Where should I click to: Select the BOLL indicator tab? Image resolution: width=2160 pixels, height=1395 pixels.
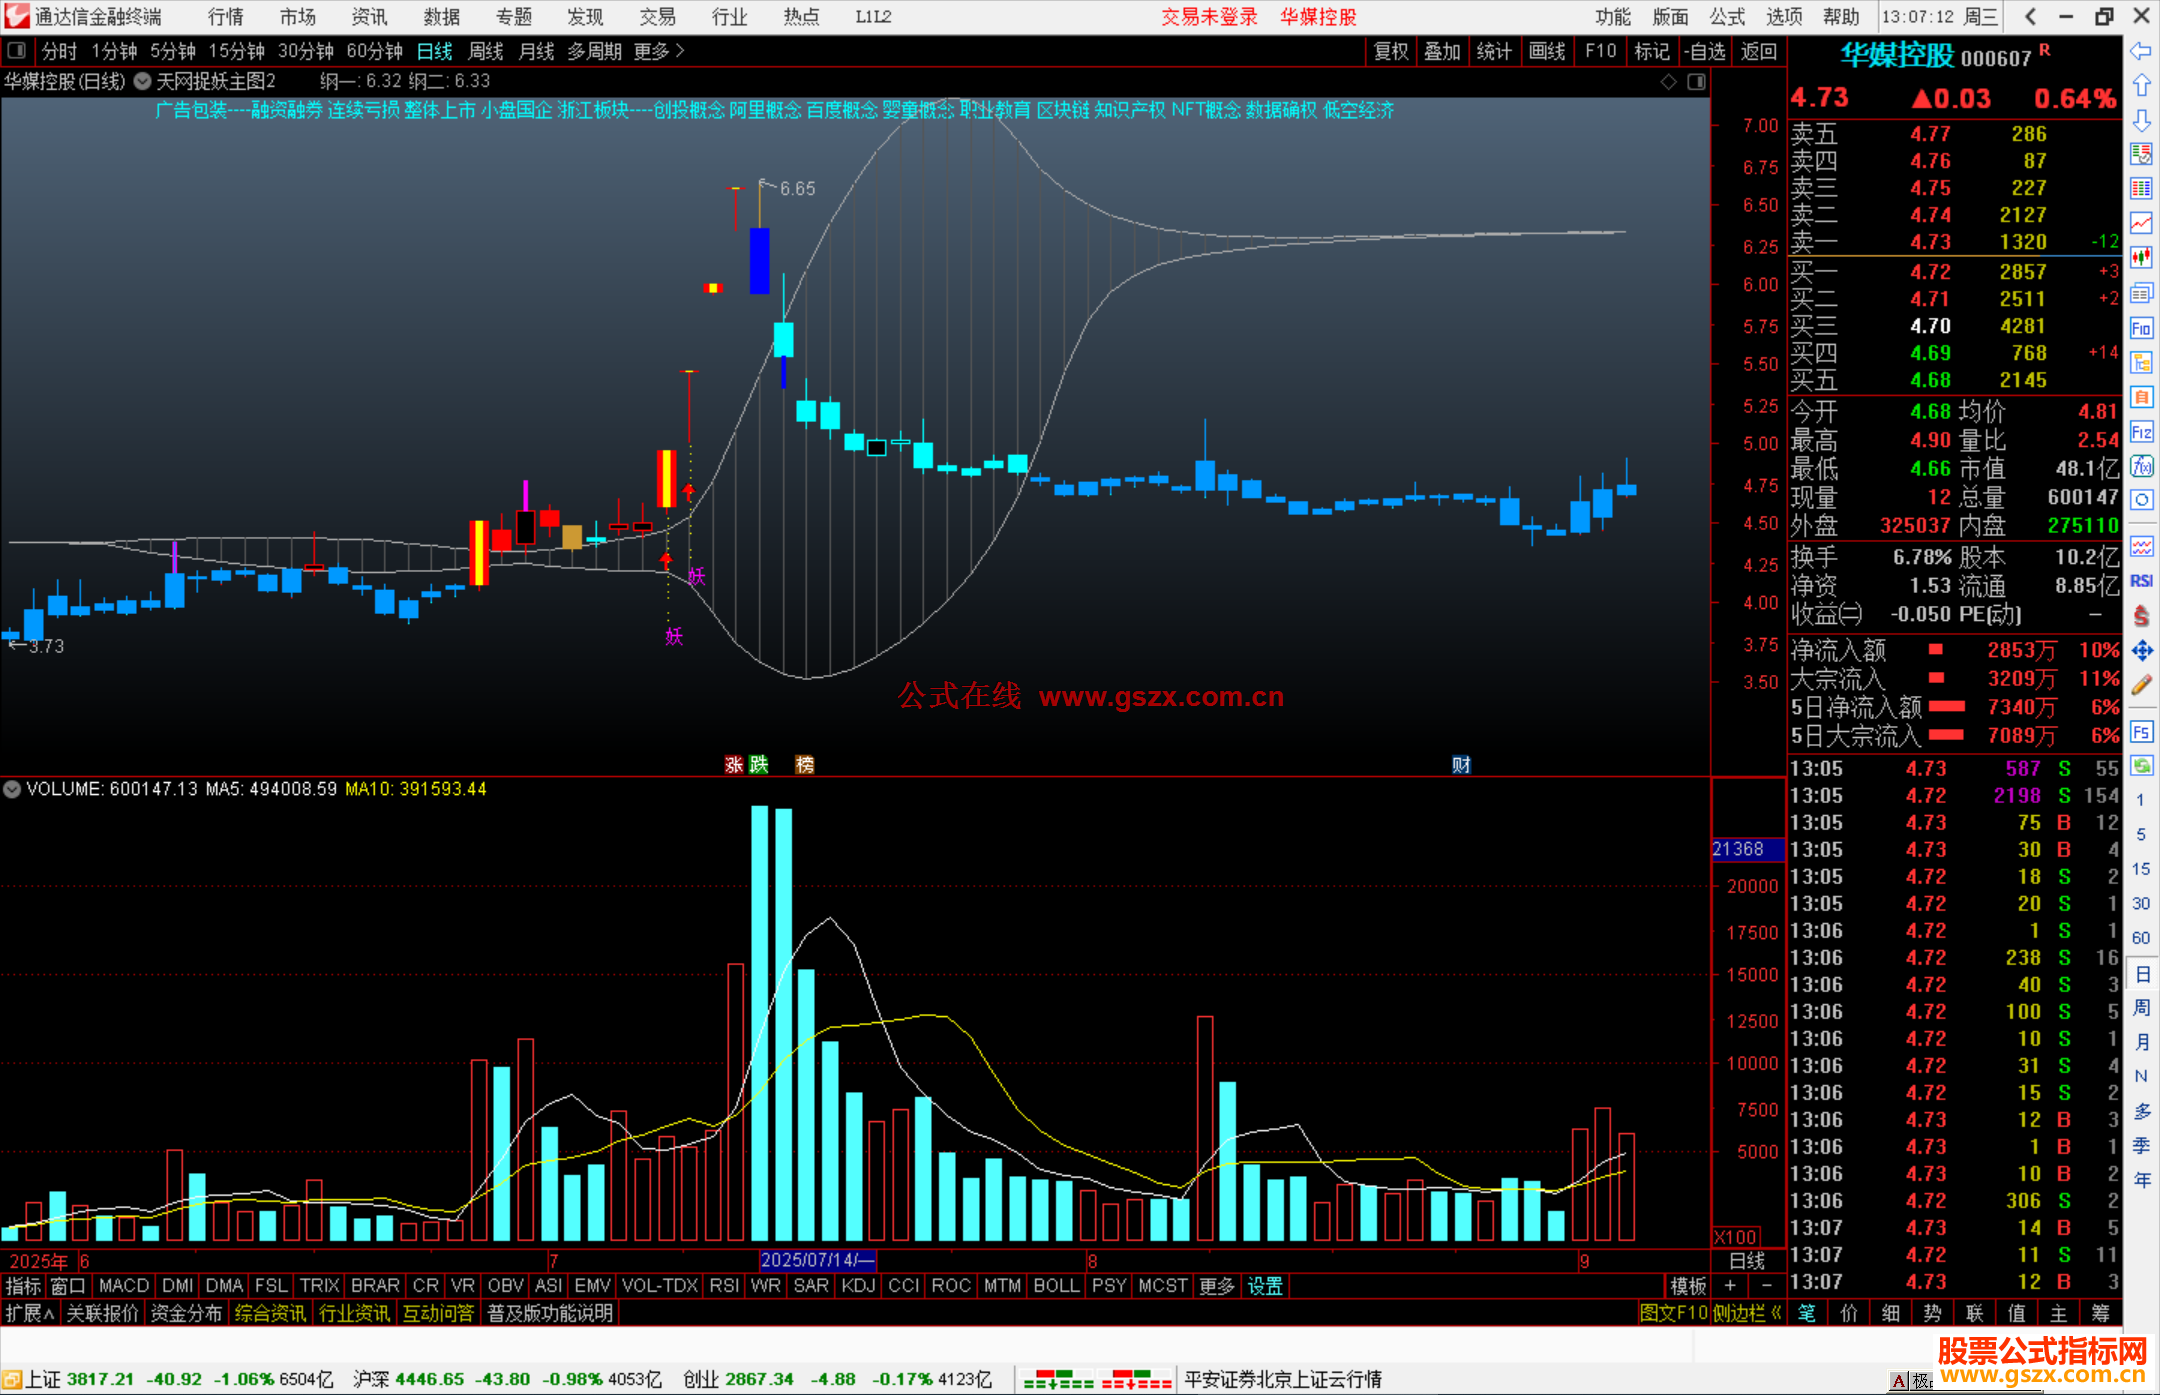pyautogui.click(x=1057, y=1286)
